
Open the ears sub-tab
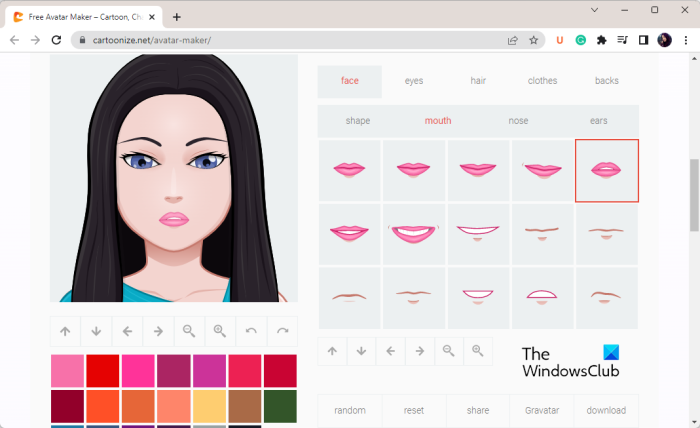point(599,121)
